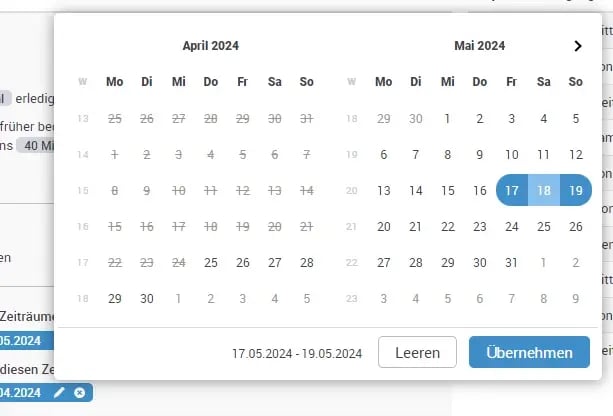Remove the 04.2024 date range tag
The height and width of the screenshot is (416, 613).
(x=79, y=393)
